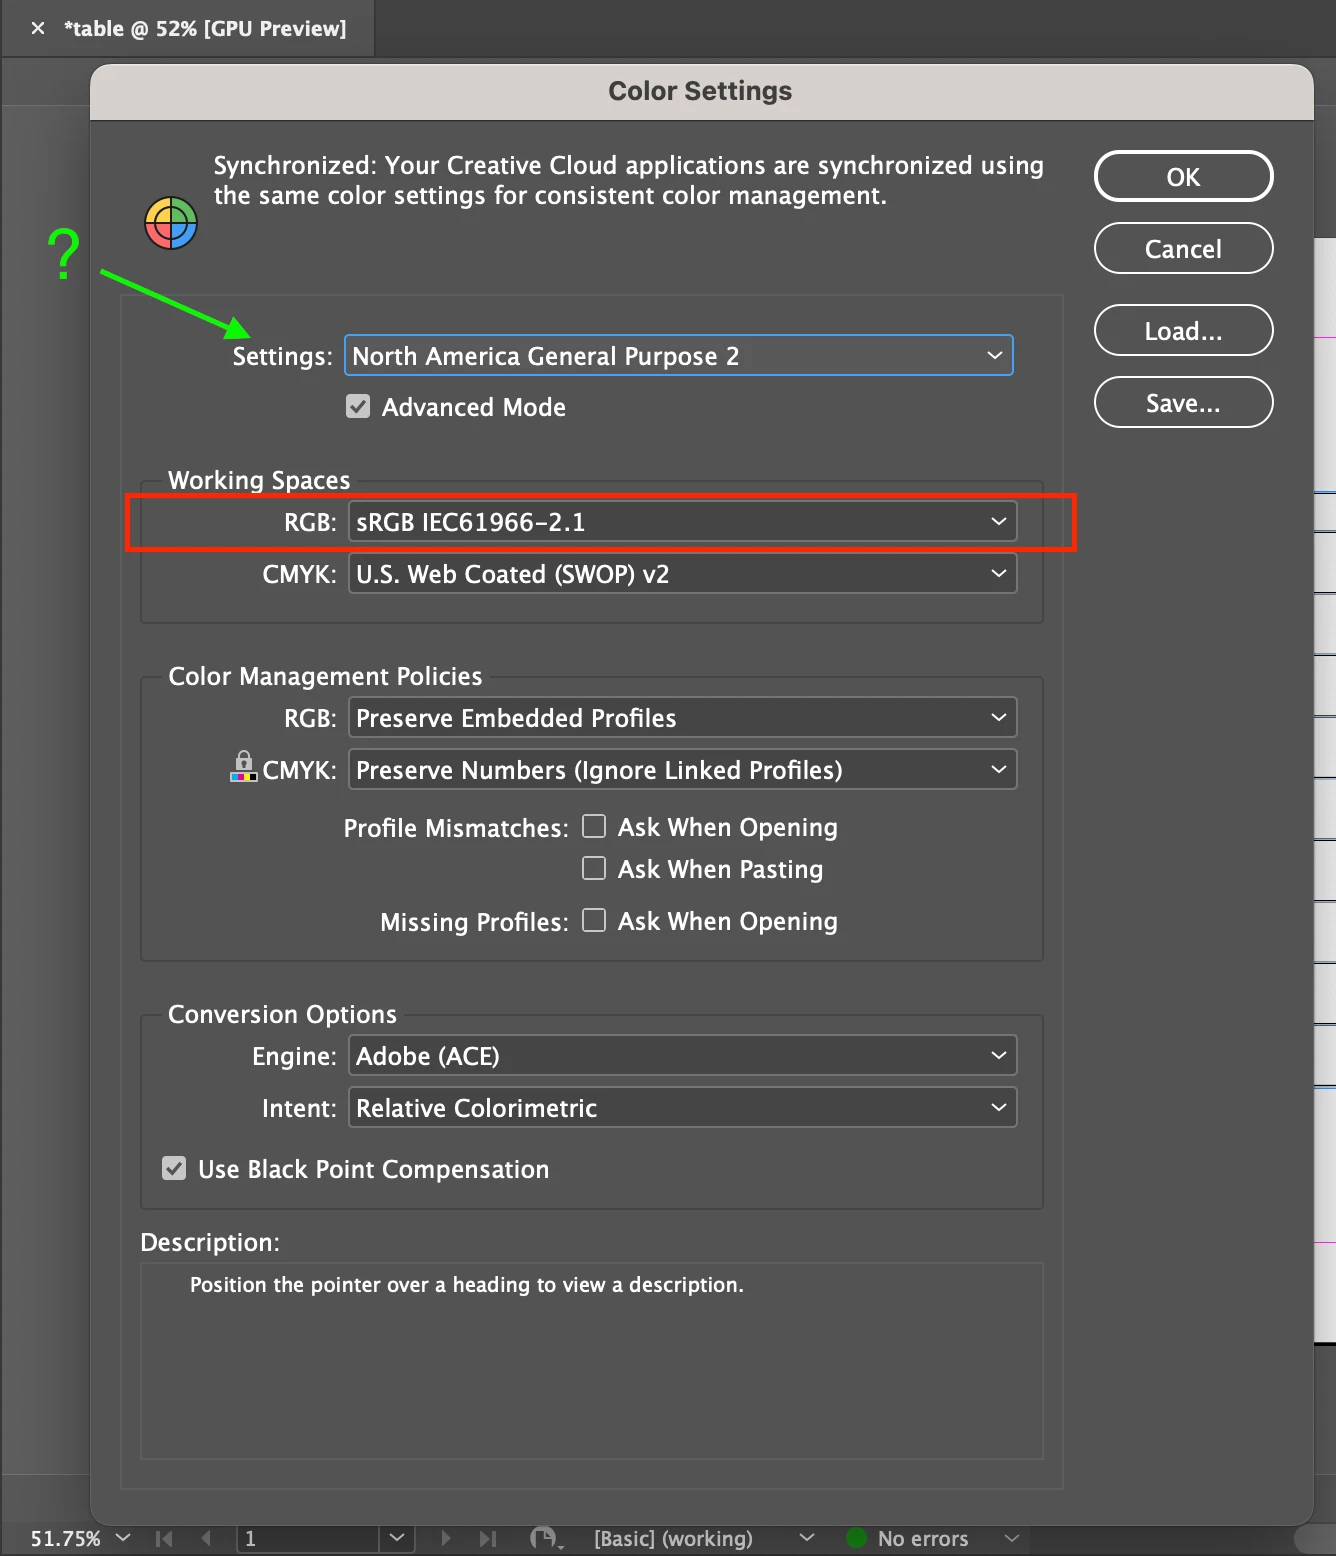Open Color Management Policies RGB dropdown

tap(683, 717)
